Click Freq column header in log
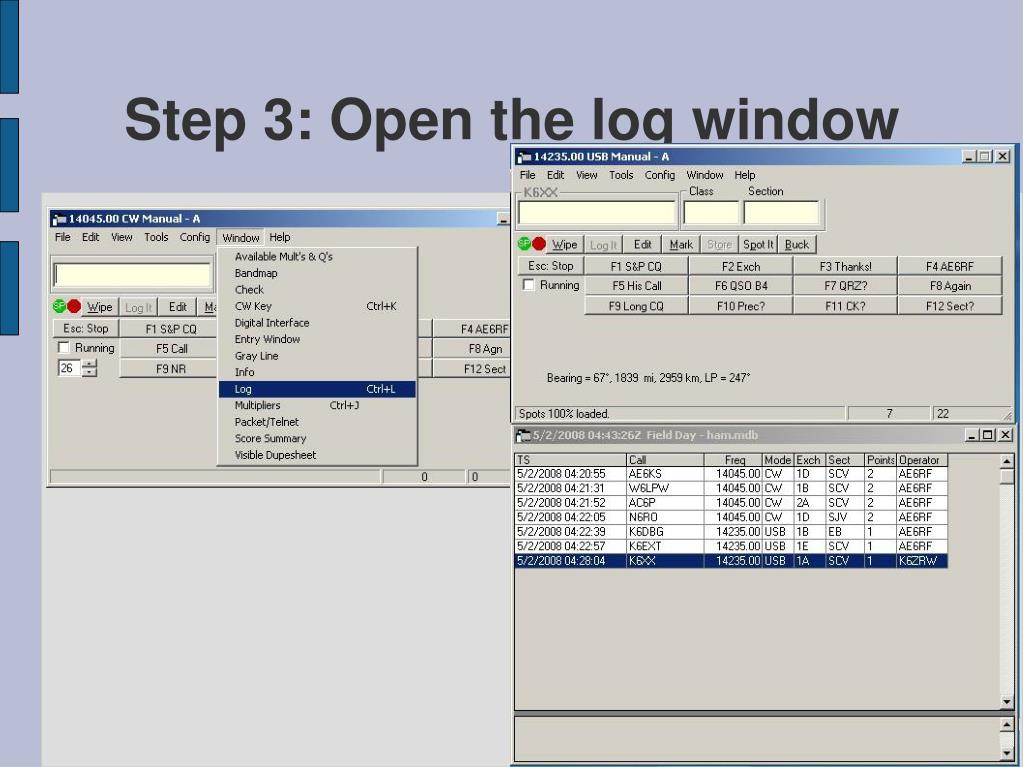Screen dimensions: 1023x767 pos(733,460)
